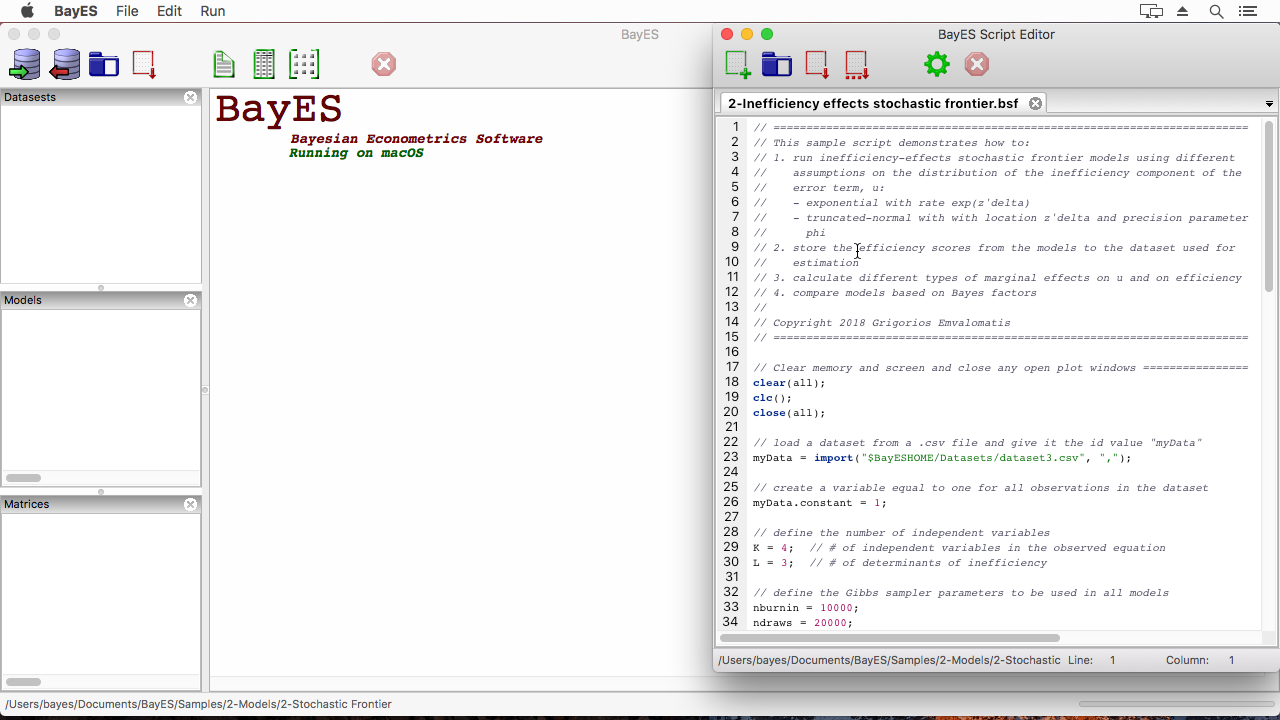Create a new script in Script Editor
Image resolution: width=1280 pixels, height=720 pixels.
click(737, 65)
